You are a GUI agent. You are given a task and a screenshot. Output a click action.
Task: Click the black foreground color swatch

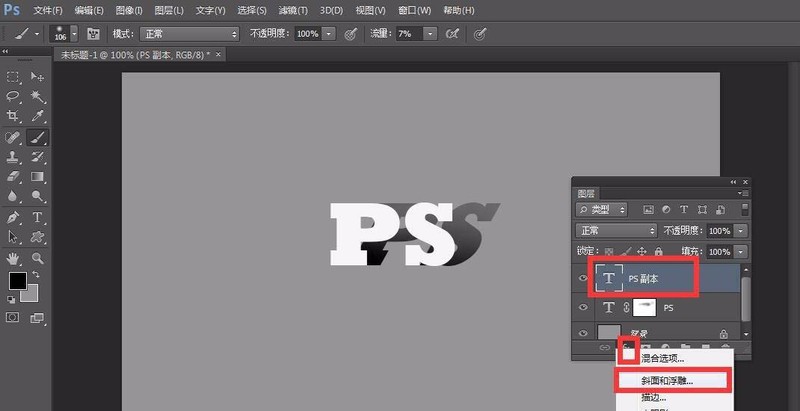(17, 281)
